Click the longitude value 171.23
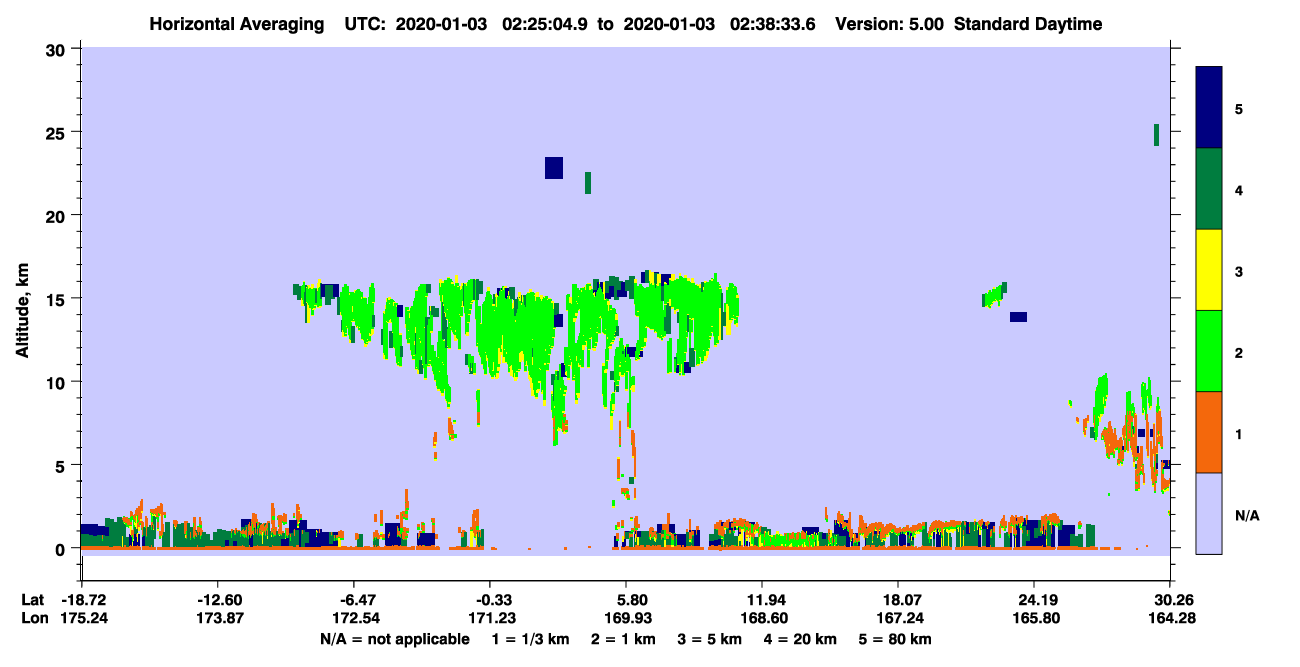The image size is (1300, 667). click(490, 619)
